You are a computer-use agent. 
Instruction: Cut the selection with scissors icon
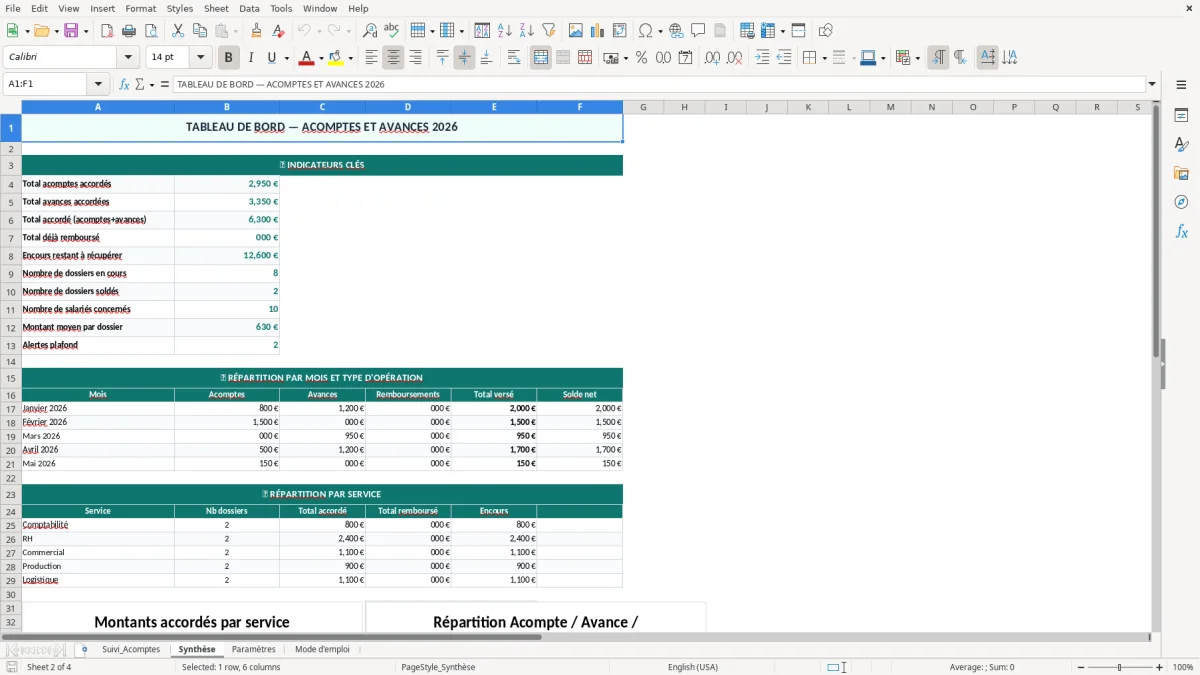(178, 31)
